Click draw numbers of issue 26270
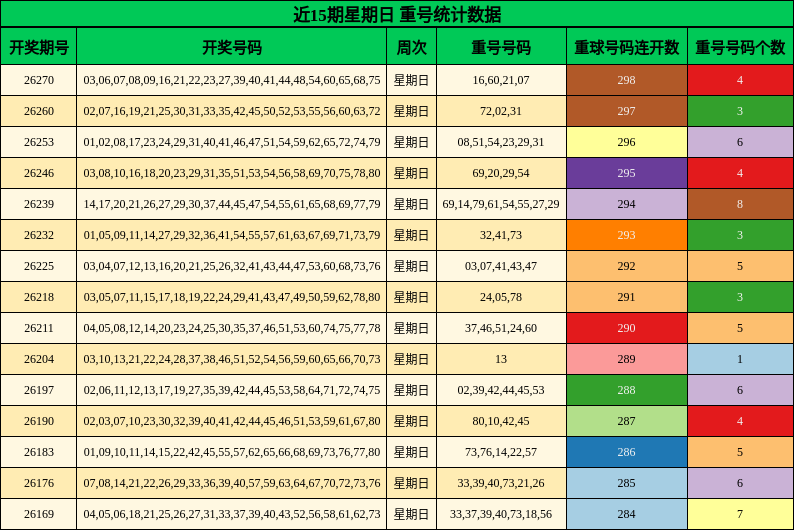Viewport: 794px width, 530px height. (231, 80)
